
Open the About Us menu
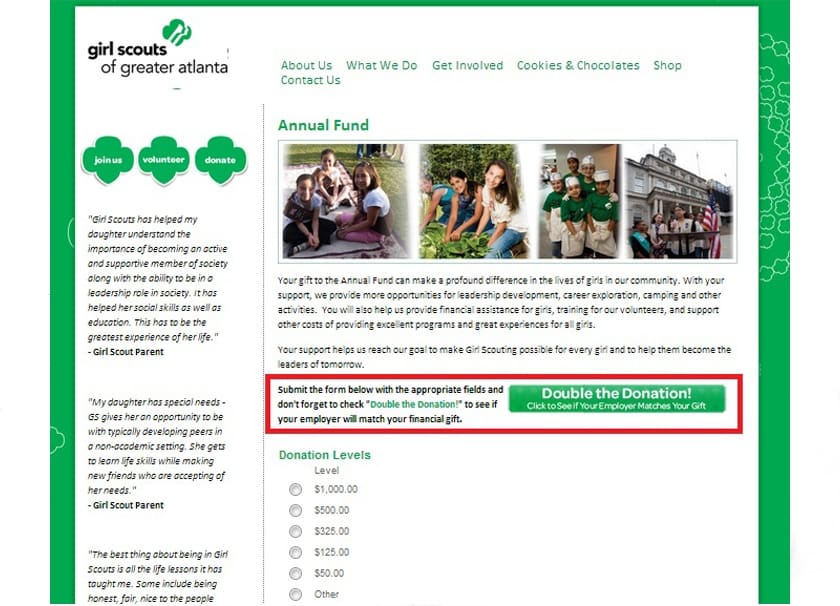click(306, 66)
